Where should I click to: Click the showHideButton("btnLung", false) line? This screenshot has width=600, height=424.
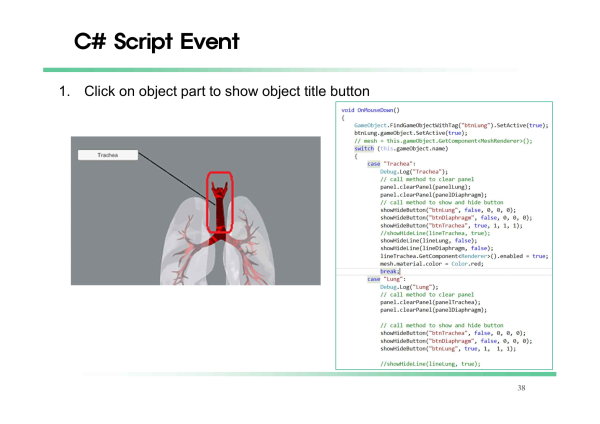tap(448, 210)
